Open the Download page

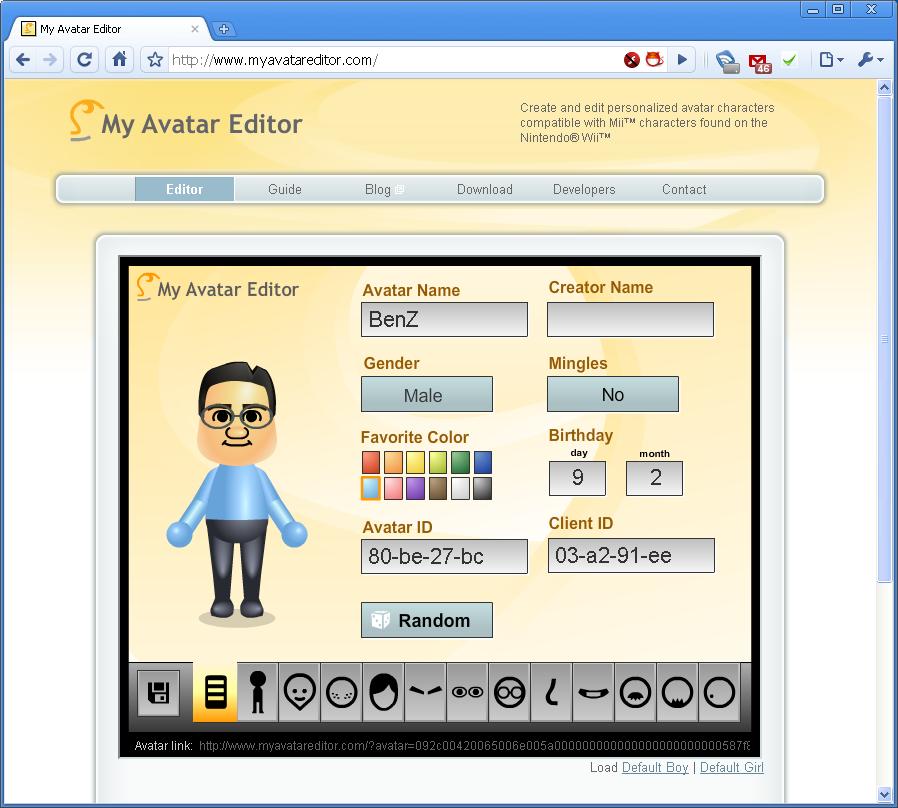coord(484,189)
